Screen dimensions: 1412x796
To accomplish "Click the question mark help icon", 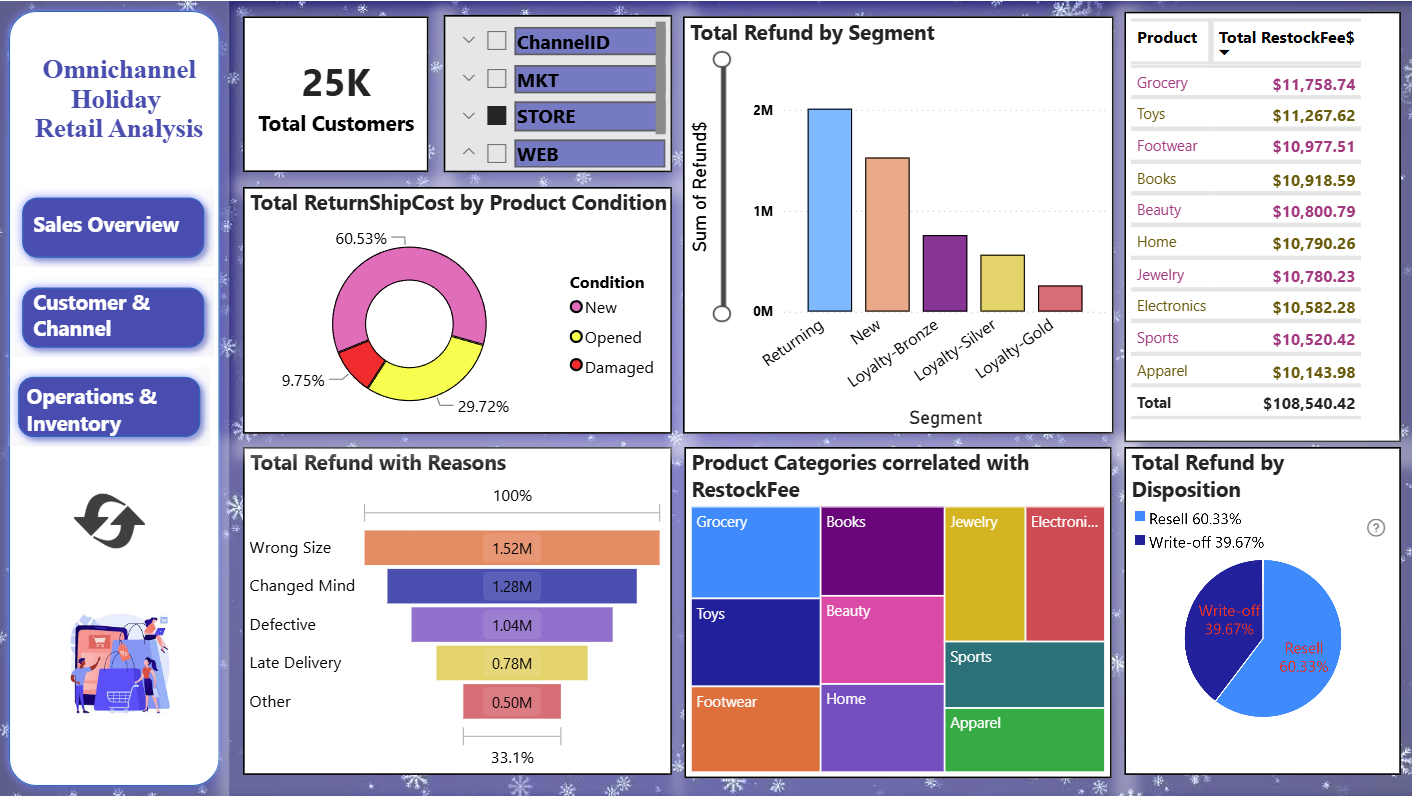I will click(1376, 528).
